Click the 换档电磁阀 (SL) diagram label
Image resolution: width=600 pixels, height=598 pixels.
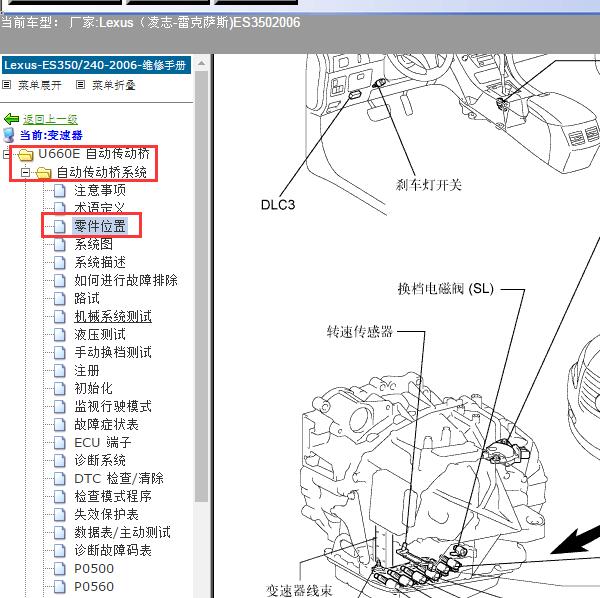(x=445, y=288)
